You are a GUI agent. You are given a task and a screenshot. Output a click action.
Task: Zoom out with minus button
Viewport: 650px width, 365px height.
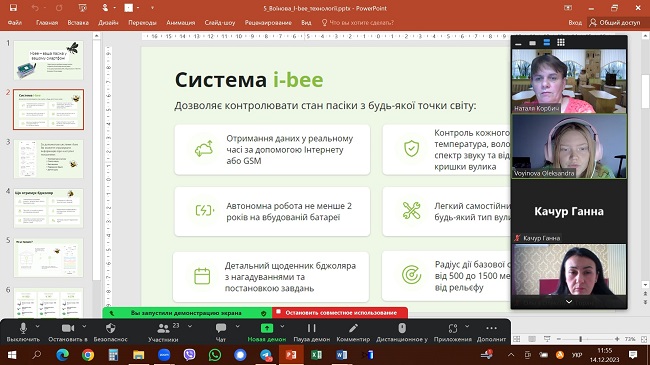tap(558, 339)
